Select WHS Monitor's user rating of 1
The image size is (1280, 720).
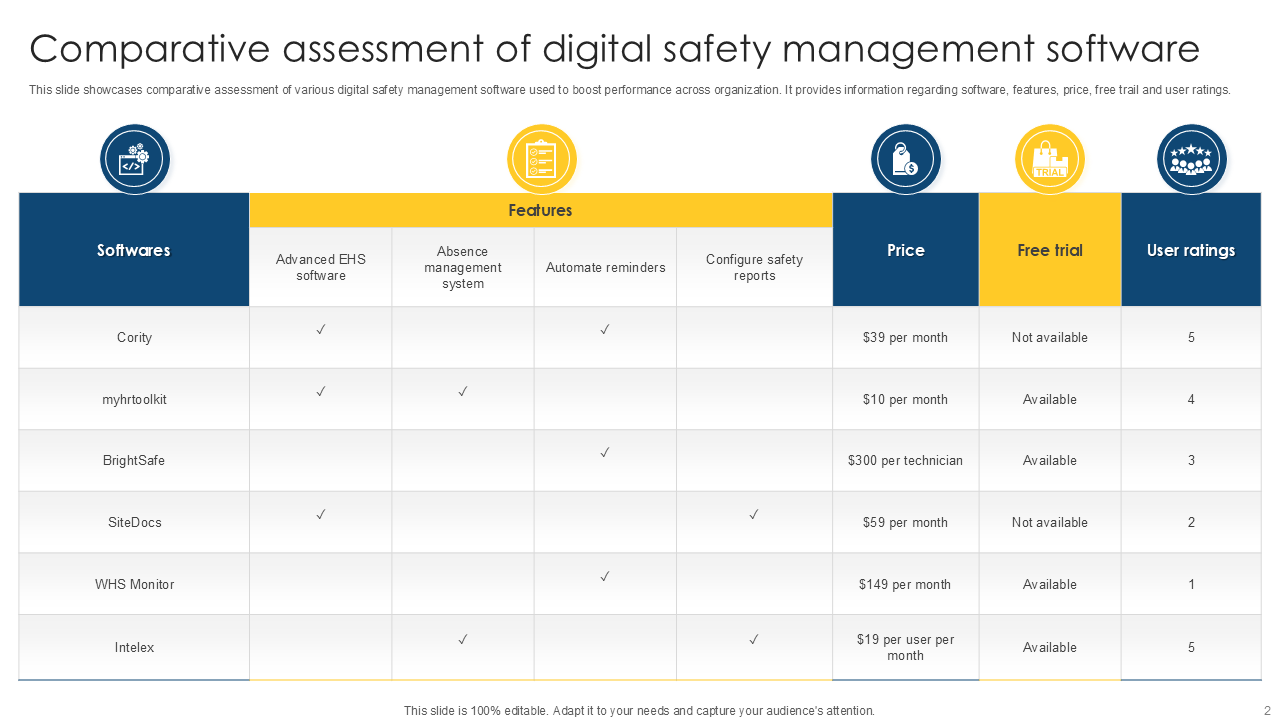click(x=1191, y=584)
